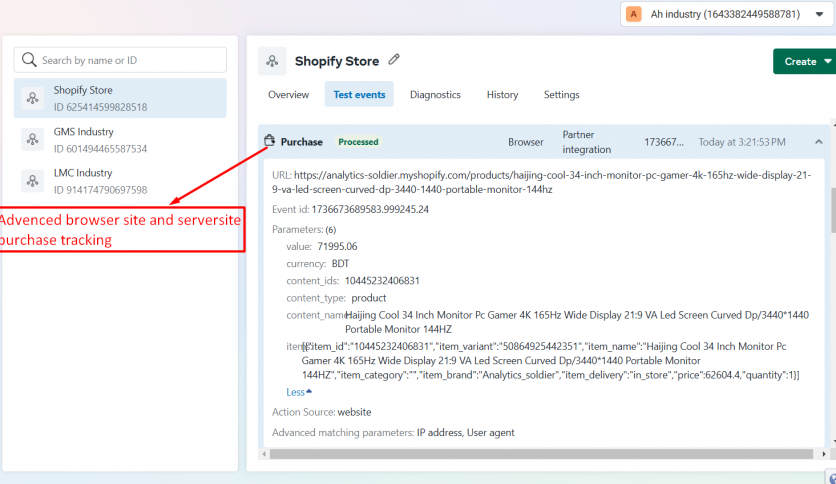
Task: Open the analytics-soldier.myshopify.com product URL
Action: [x=542, y=182]
